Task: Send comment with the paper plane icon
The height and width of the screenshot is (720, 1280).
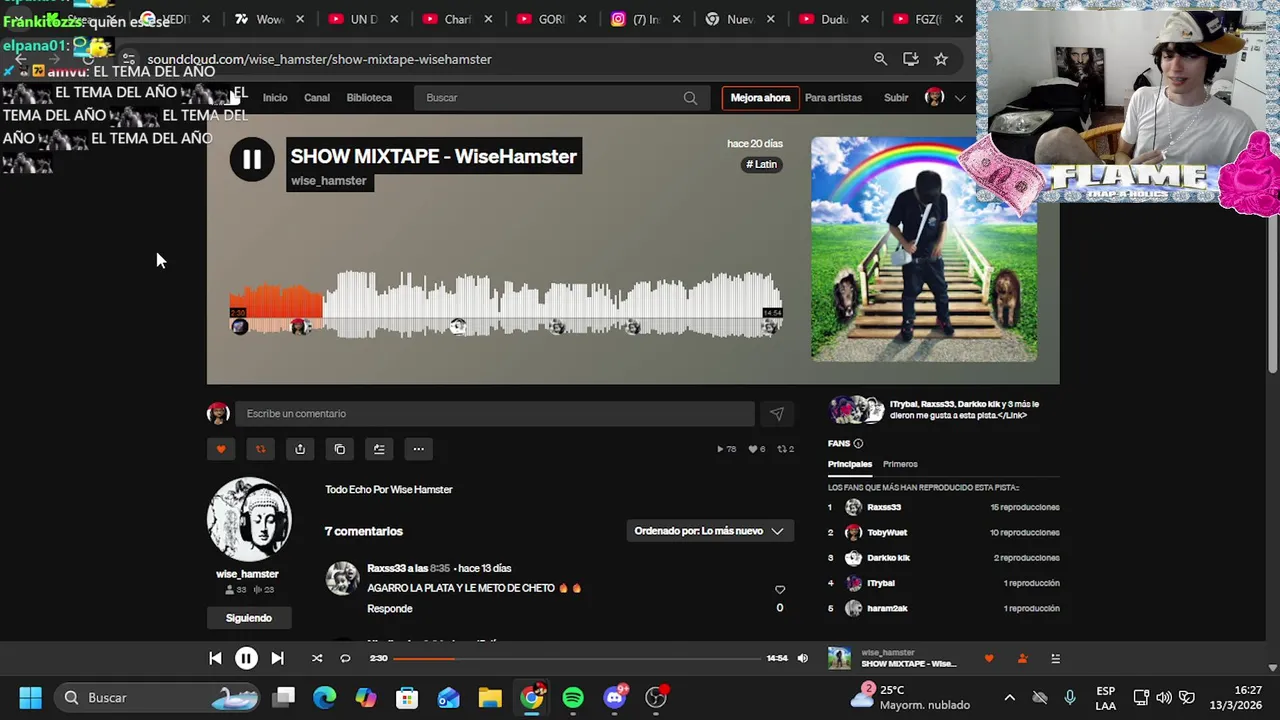Action: pos(776,414)
